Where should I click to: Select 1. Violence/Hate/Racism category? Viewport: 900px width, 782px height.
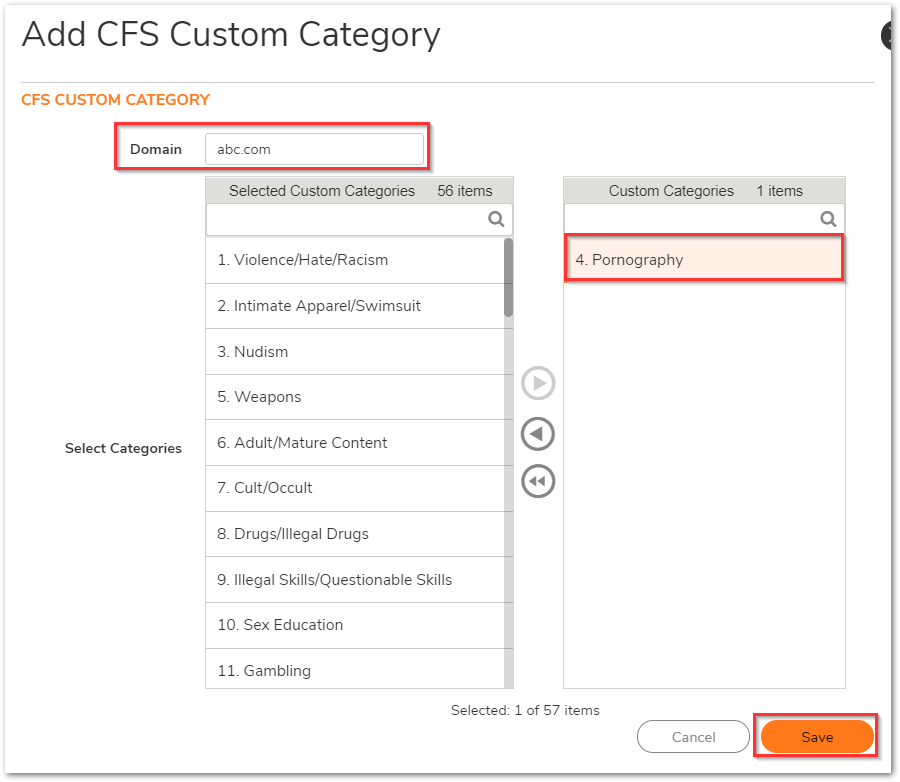coord(355,260)
